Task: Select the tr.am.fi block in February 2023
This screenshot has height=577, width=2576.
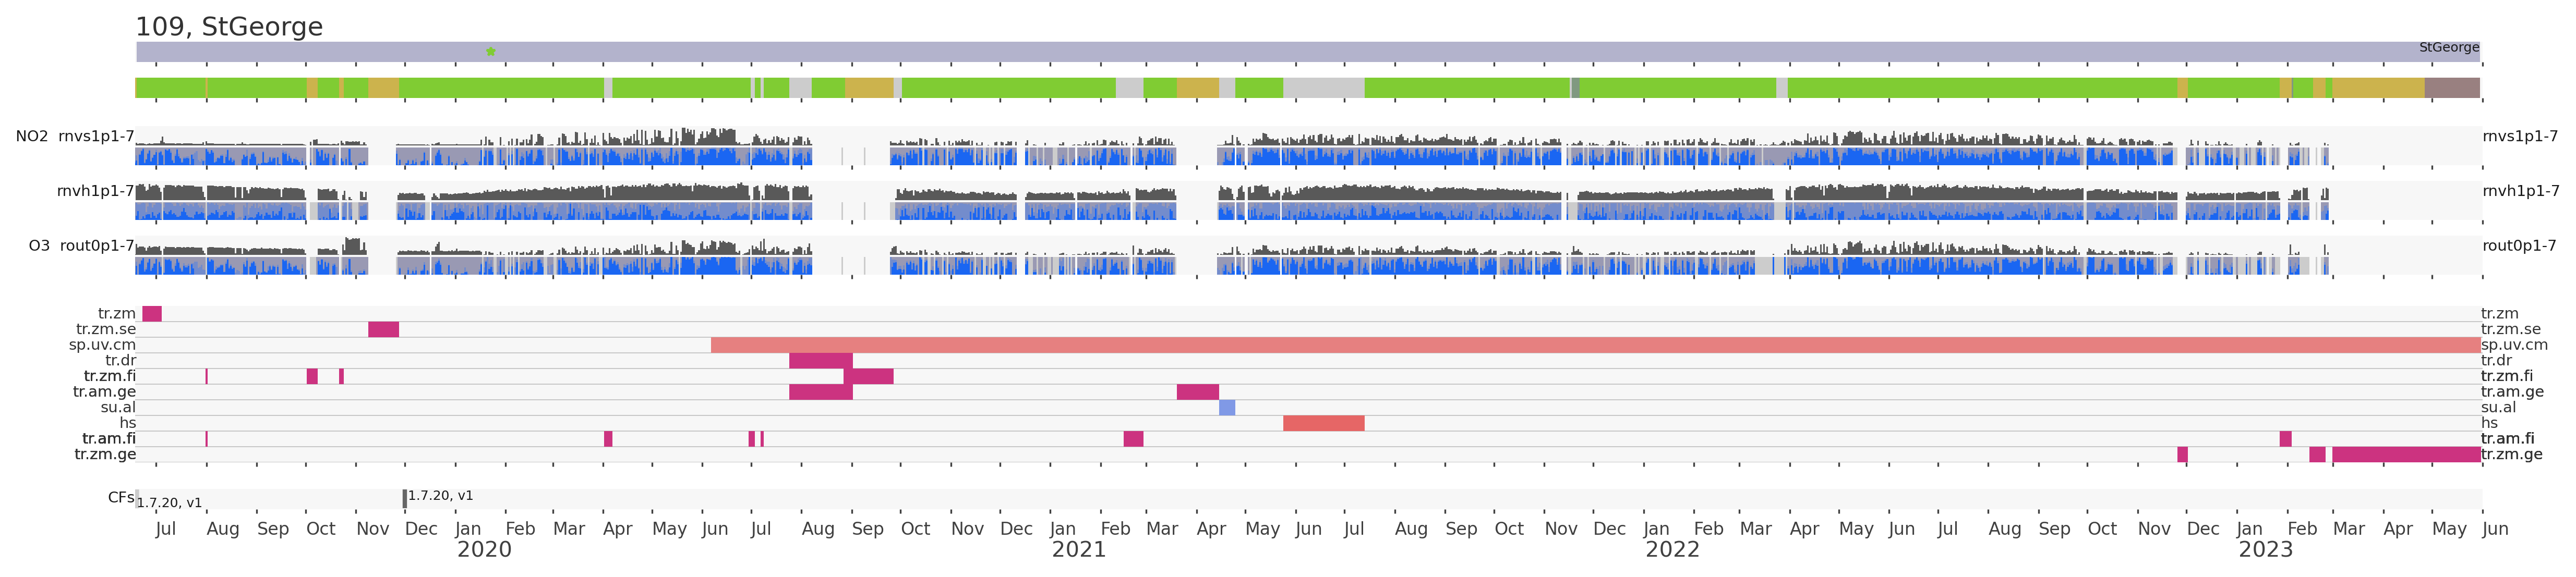Action: pyautogui.click(x=2285, y=439)
